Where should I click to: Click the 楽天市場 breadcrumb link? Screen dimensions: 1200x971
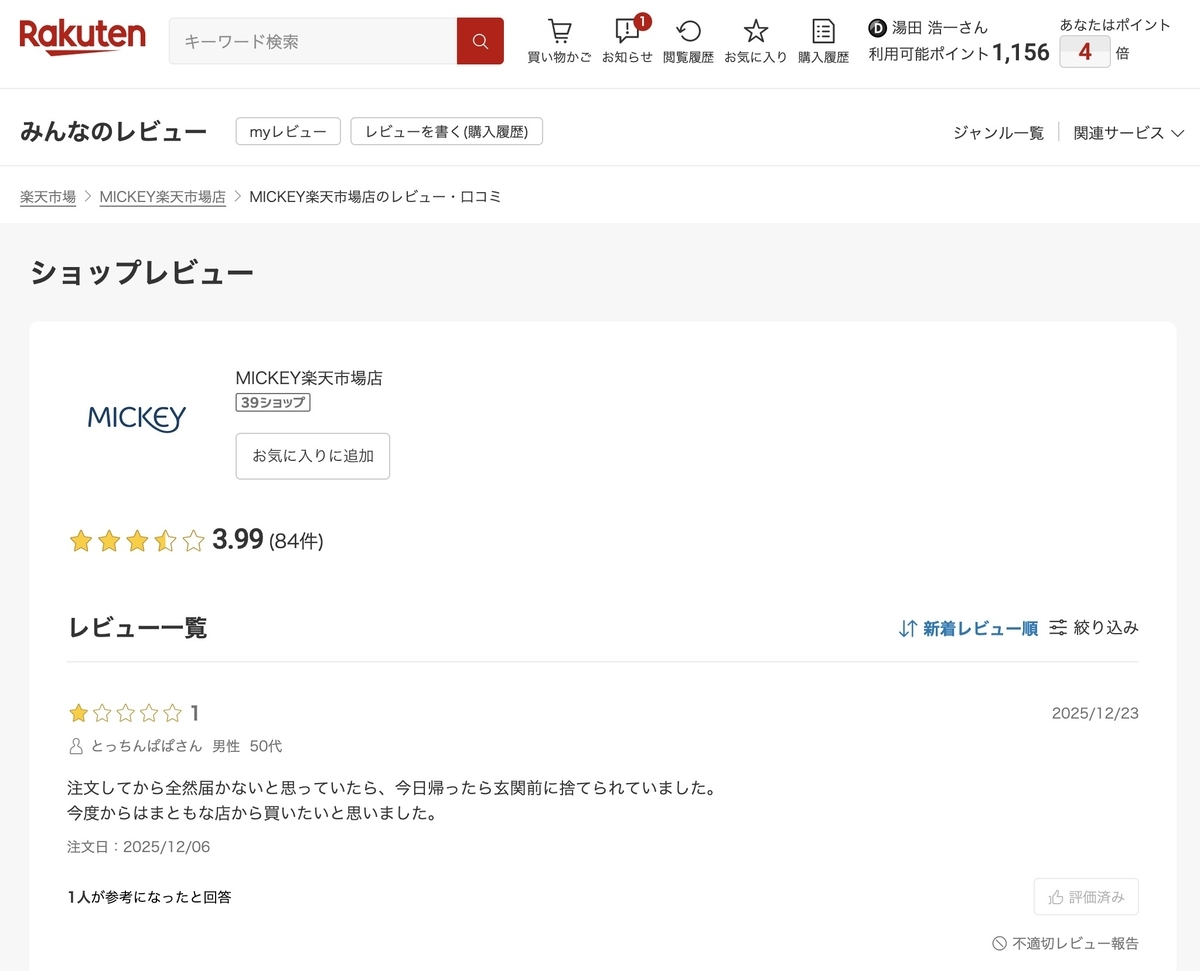point(48,197)
